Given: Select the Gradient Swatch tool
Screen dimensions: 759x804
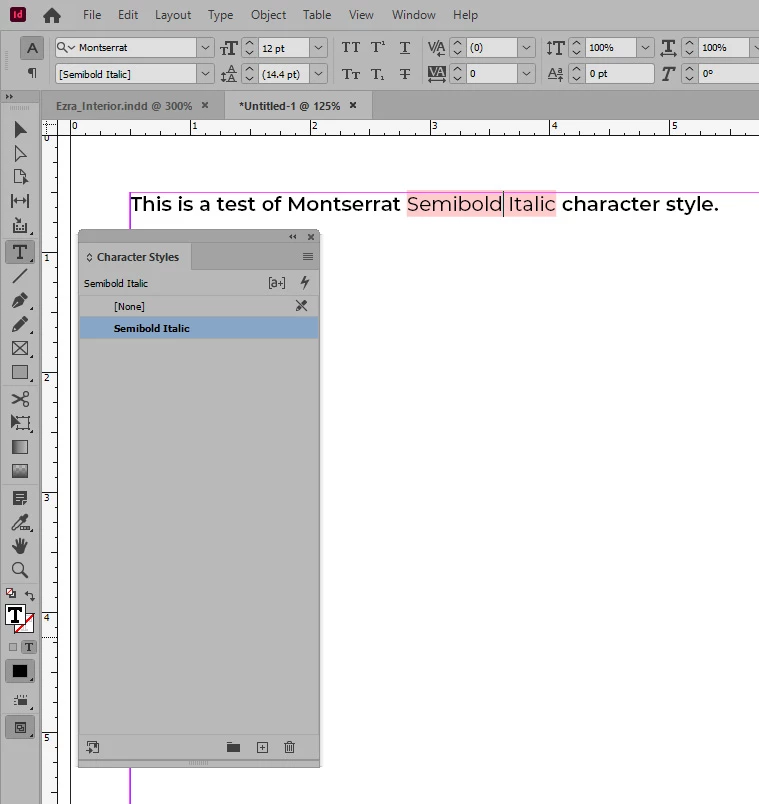Looking at the screenshot, I should [x=20, y=447].
